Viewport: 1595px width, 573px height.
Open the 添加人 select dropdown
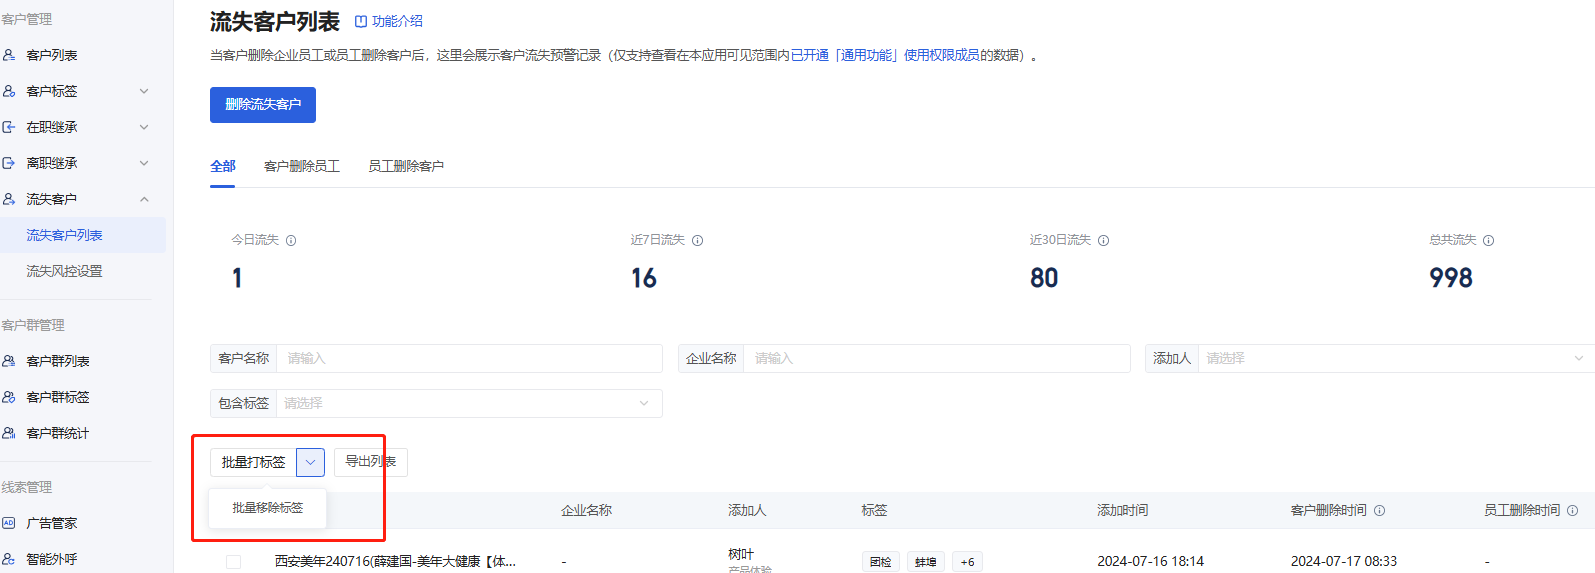click(1396, 358)
